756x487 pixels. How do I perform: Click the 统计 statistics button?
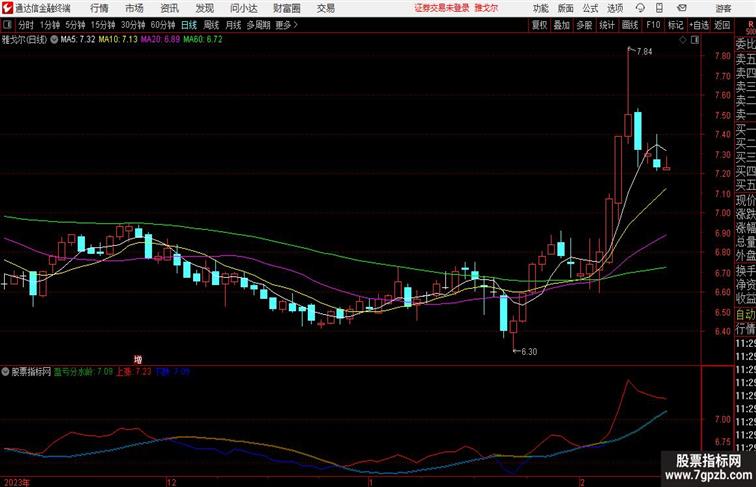tap(607, 25)
